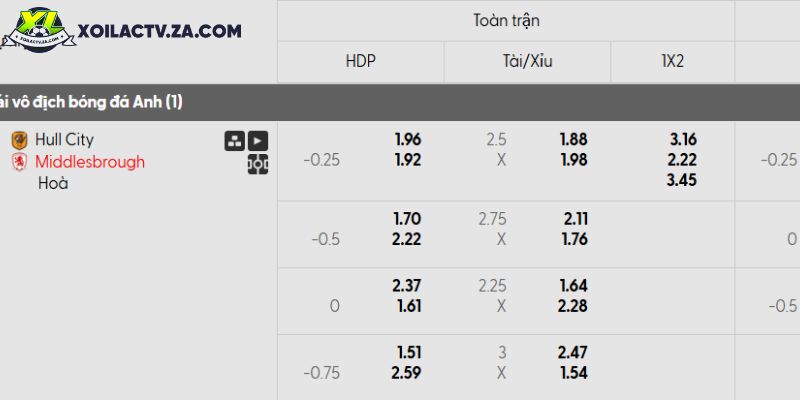Click the Middlesbrough team crest
800x400 pixels.
pos(19,162)
